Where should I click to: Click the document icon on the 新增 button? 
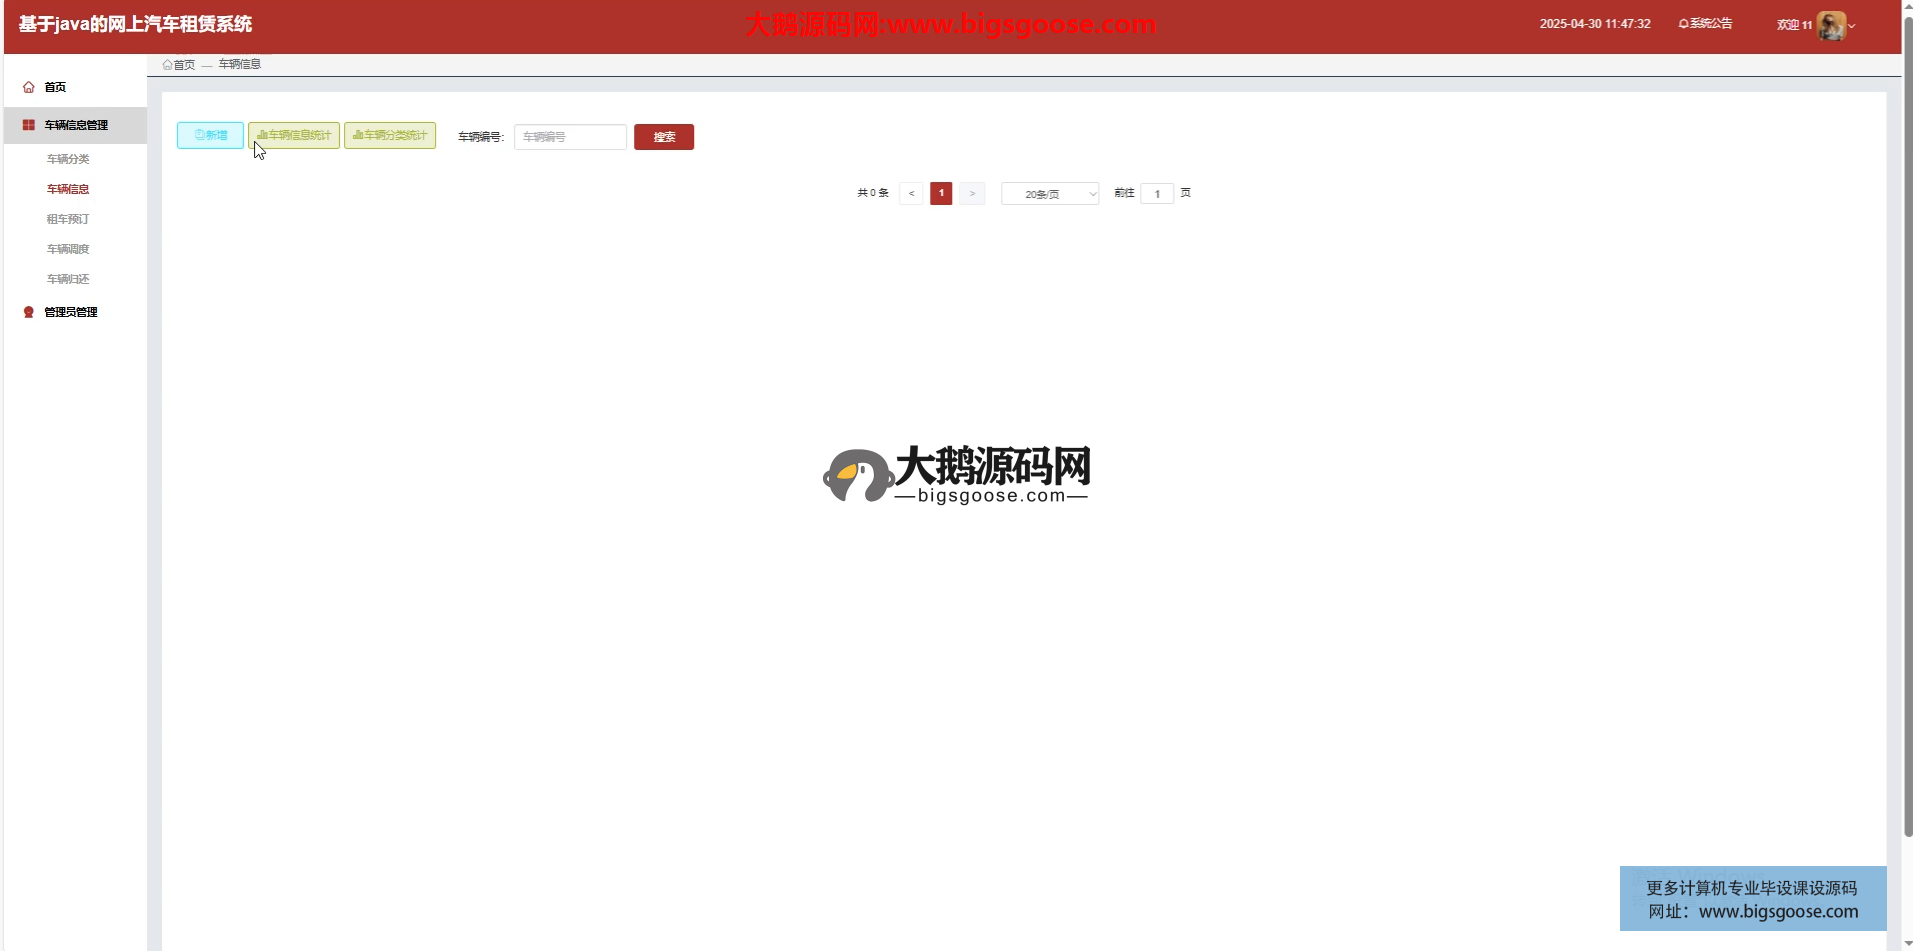(199, 135)
